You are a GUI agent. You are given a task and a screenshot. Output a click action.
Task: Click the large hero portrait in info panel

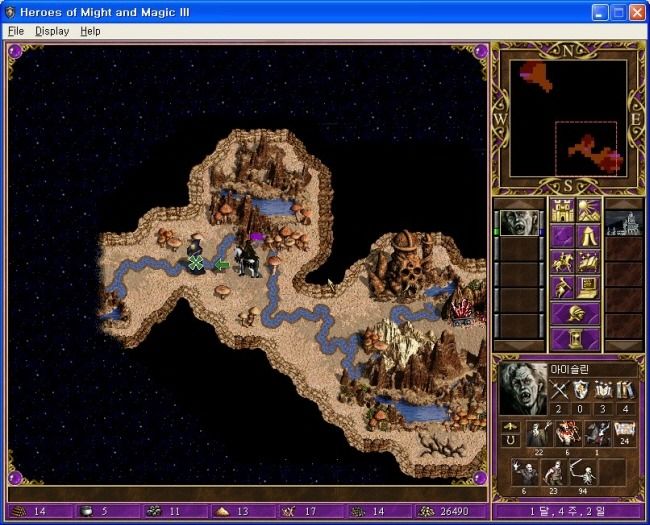[x=523, y=389]
